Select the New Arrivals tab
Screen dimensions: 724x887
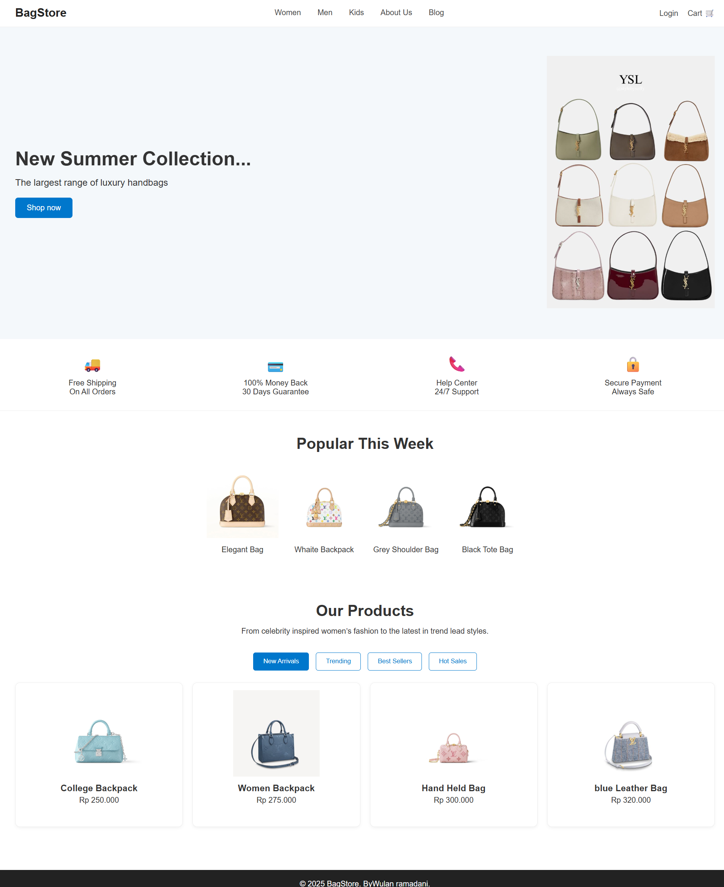coord(281,661)
